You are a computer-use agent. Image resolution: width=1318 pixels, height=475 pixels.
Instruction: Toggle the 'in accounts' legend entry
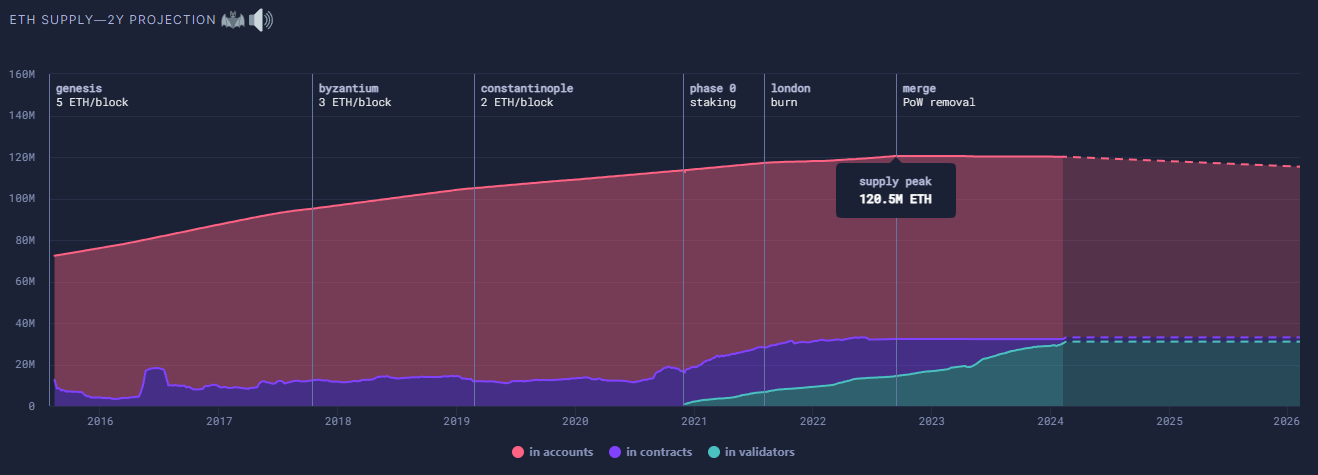point(553,452)
